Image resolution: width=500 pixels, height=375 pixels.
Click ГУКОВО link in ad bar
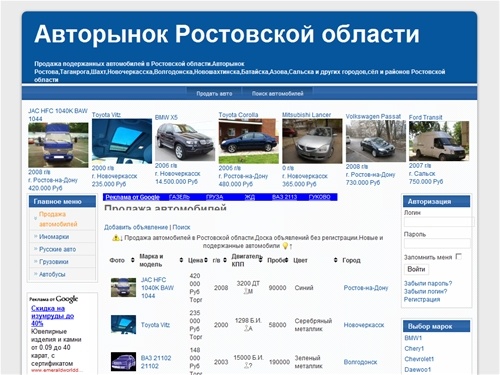click(x=320, y=197)
